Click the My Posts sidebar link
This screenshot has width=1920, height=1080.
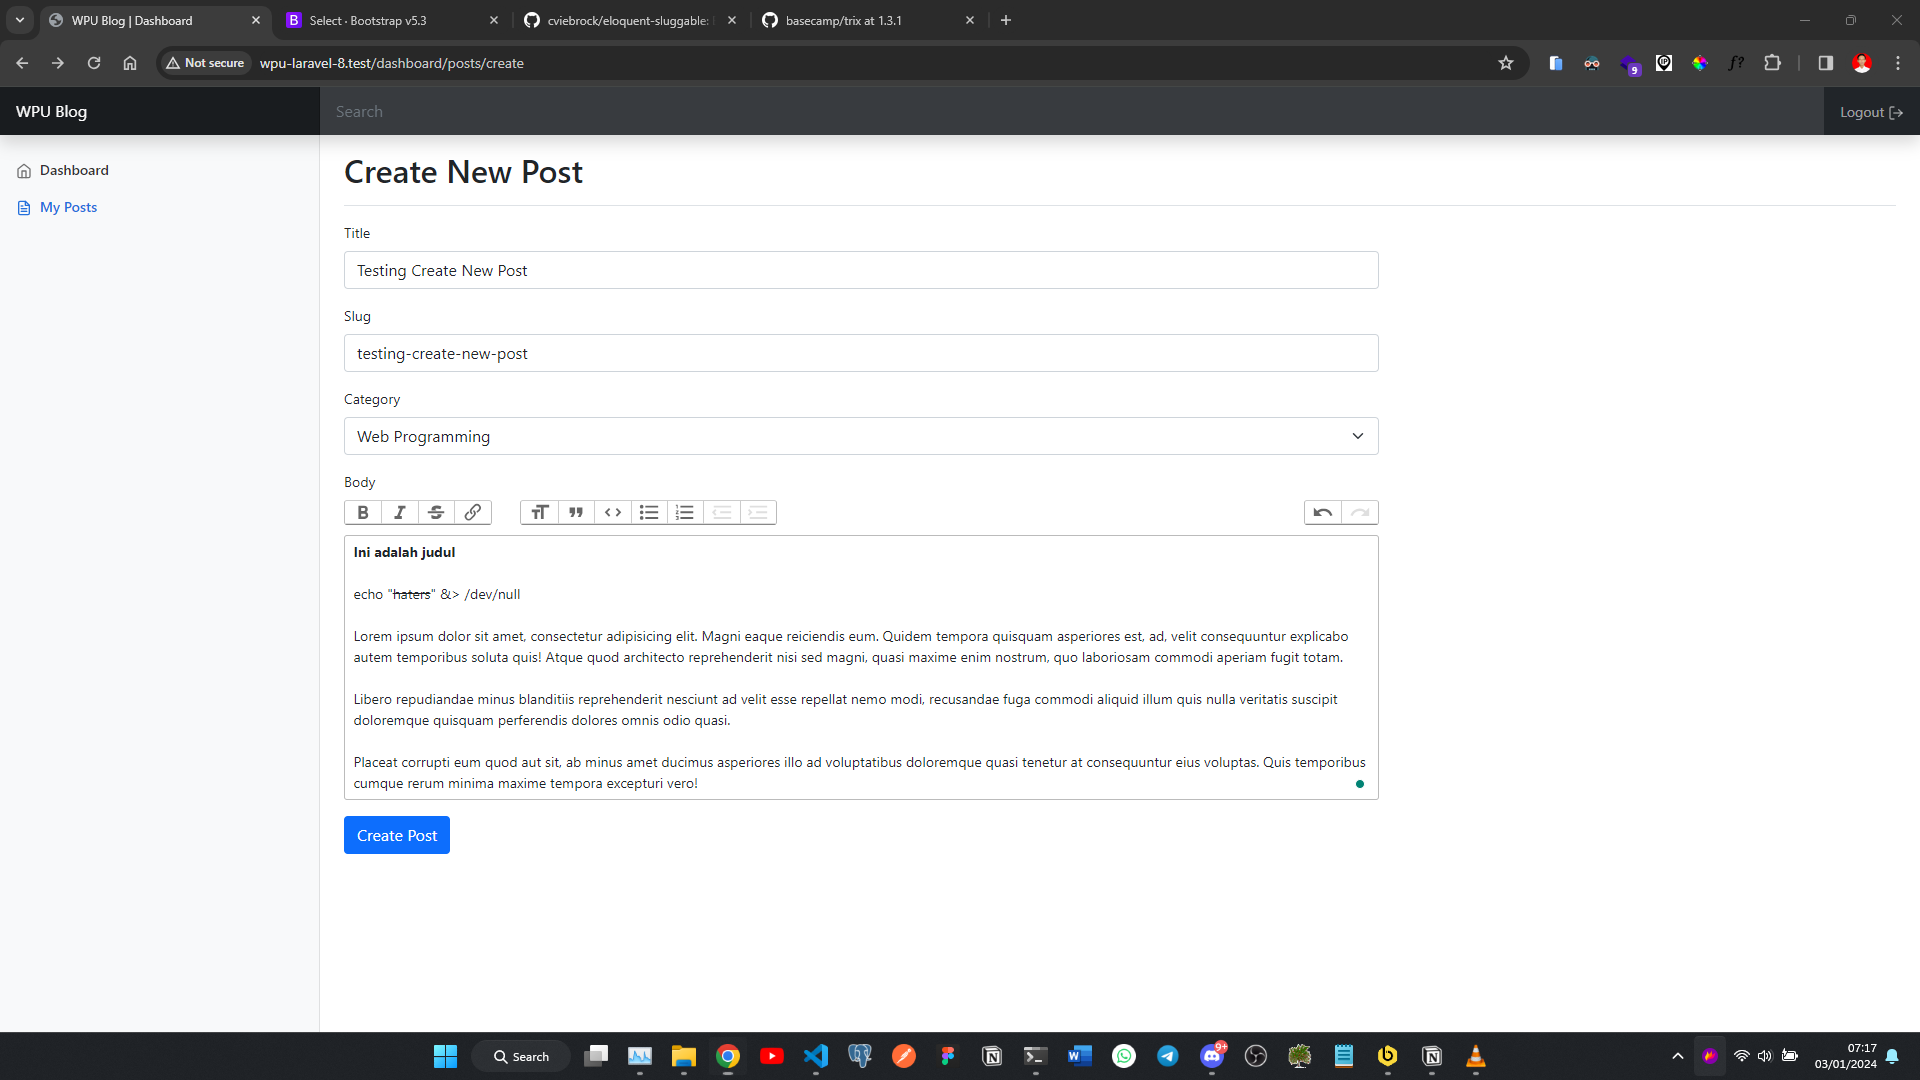(x=69, y=206)
